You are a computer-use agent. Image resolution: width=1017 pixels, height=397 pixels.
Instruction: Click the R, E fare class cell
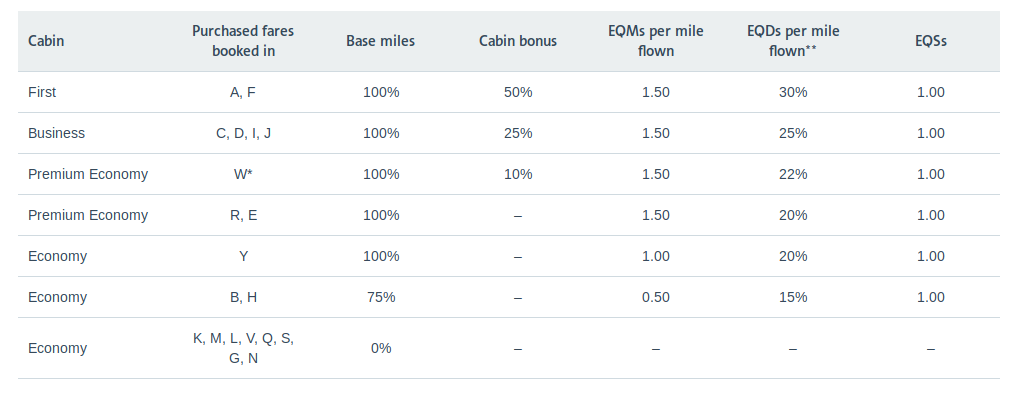[243, 215]
